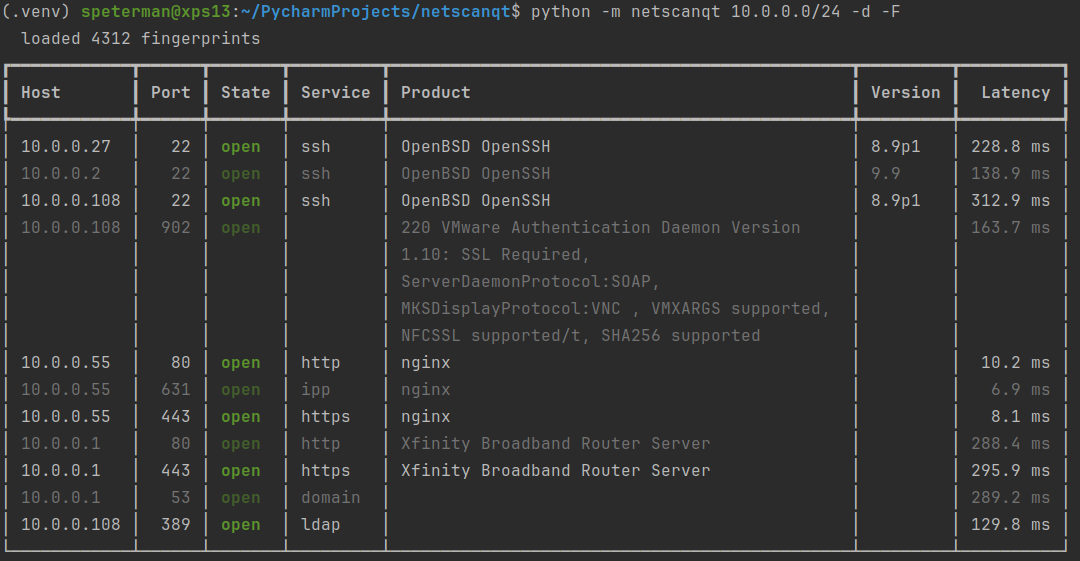Click version 9.9 cell
The image size is (1080, 561).
tap(885, 174)
